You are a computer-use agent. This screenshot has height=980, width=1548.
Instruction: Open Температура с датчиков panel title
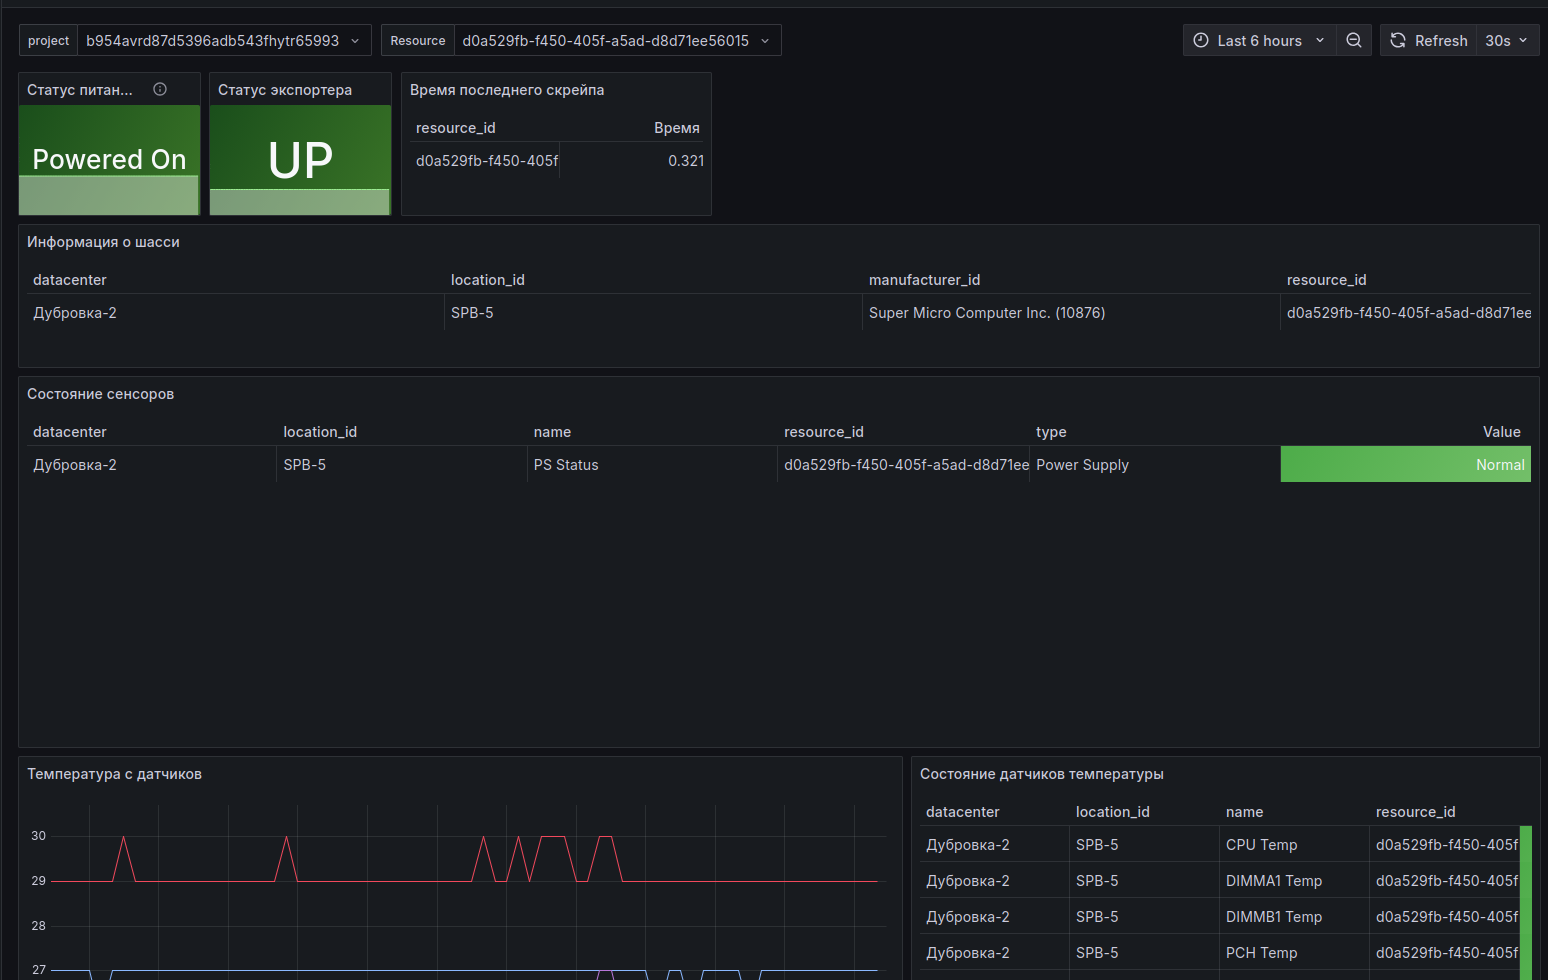coord(114,774)
